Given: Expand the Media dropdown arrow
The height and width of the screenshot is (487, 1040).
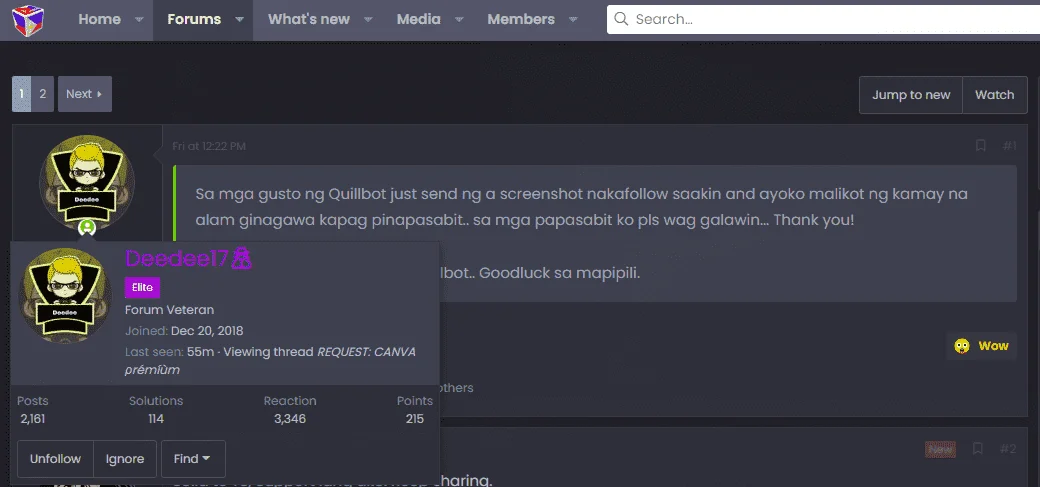Looking at the screenshot, I should click(459, 20).
